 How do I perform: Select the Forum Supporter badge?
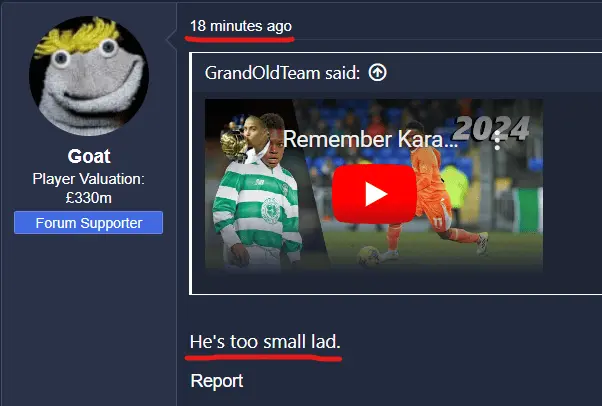click(x=89, y=223)
